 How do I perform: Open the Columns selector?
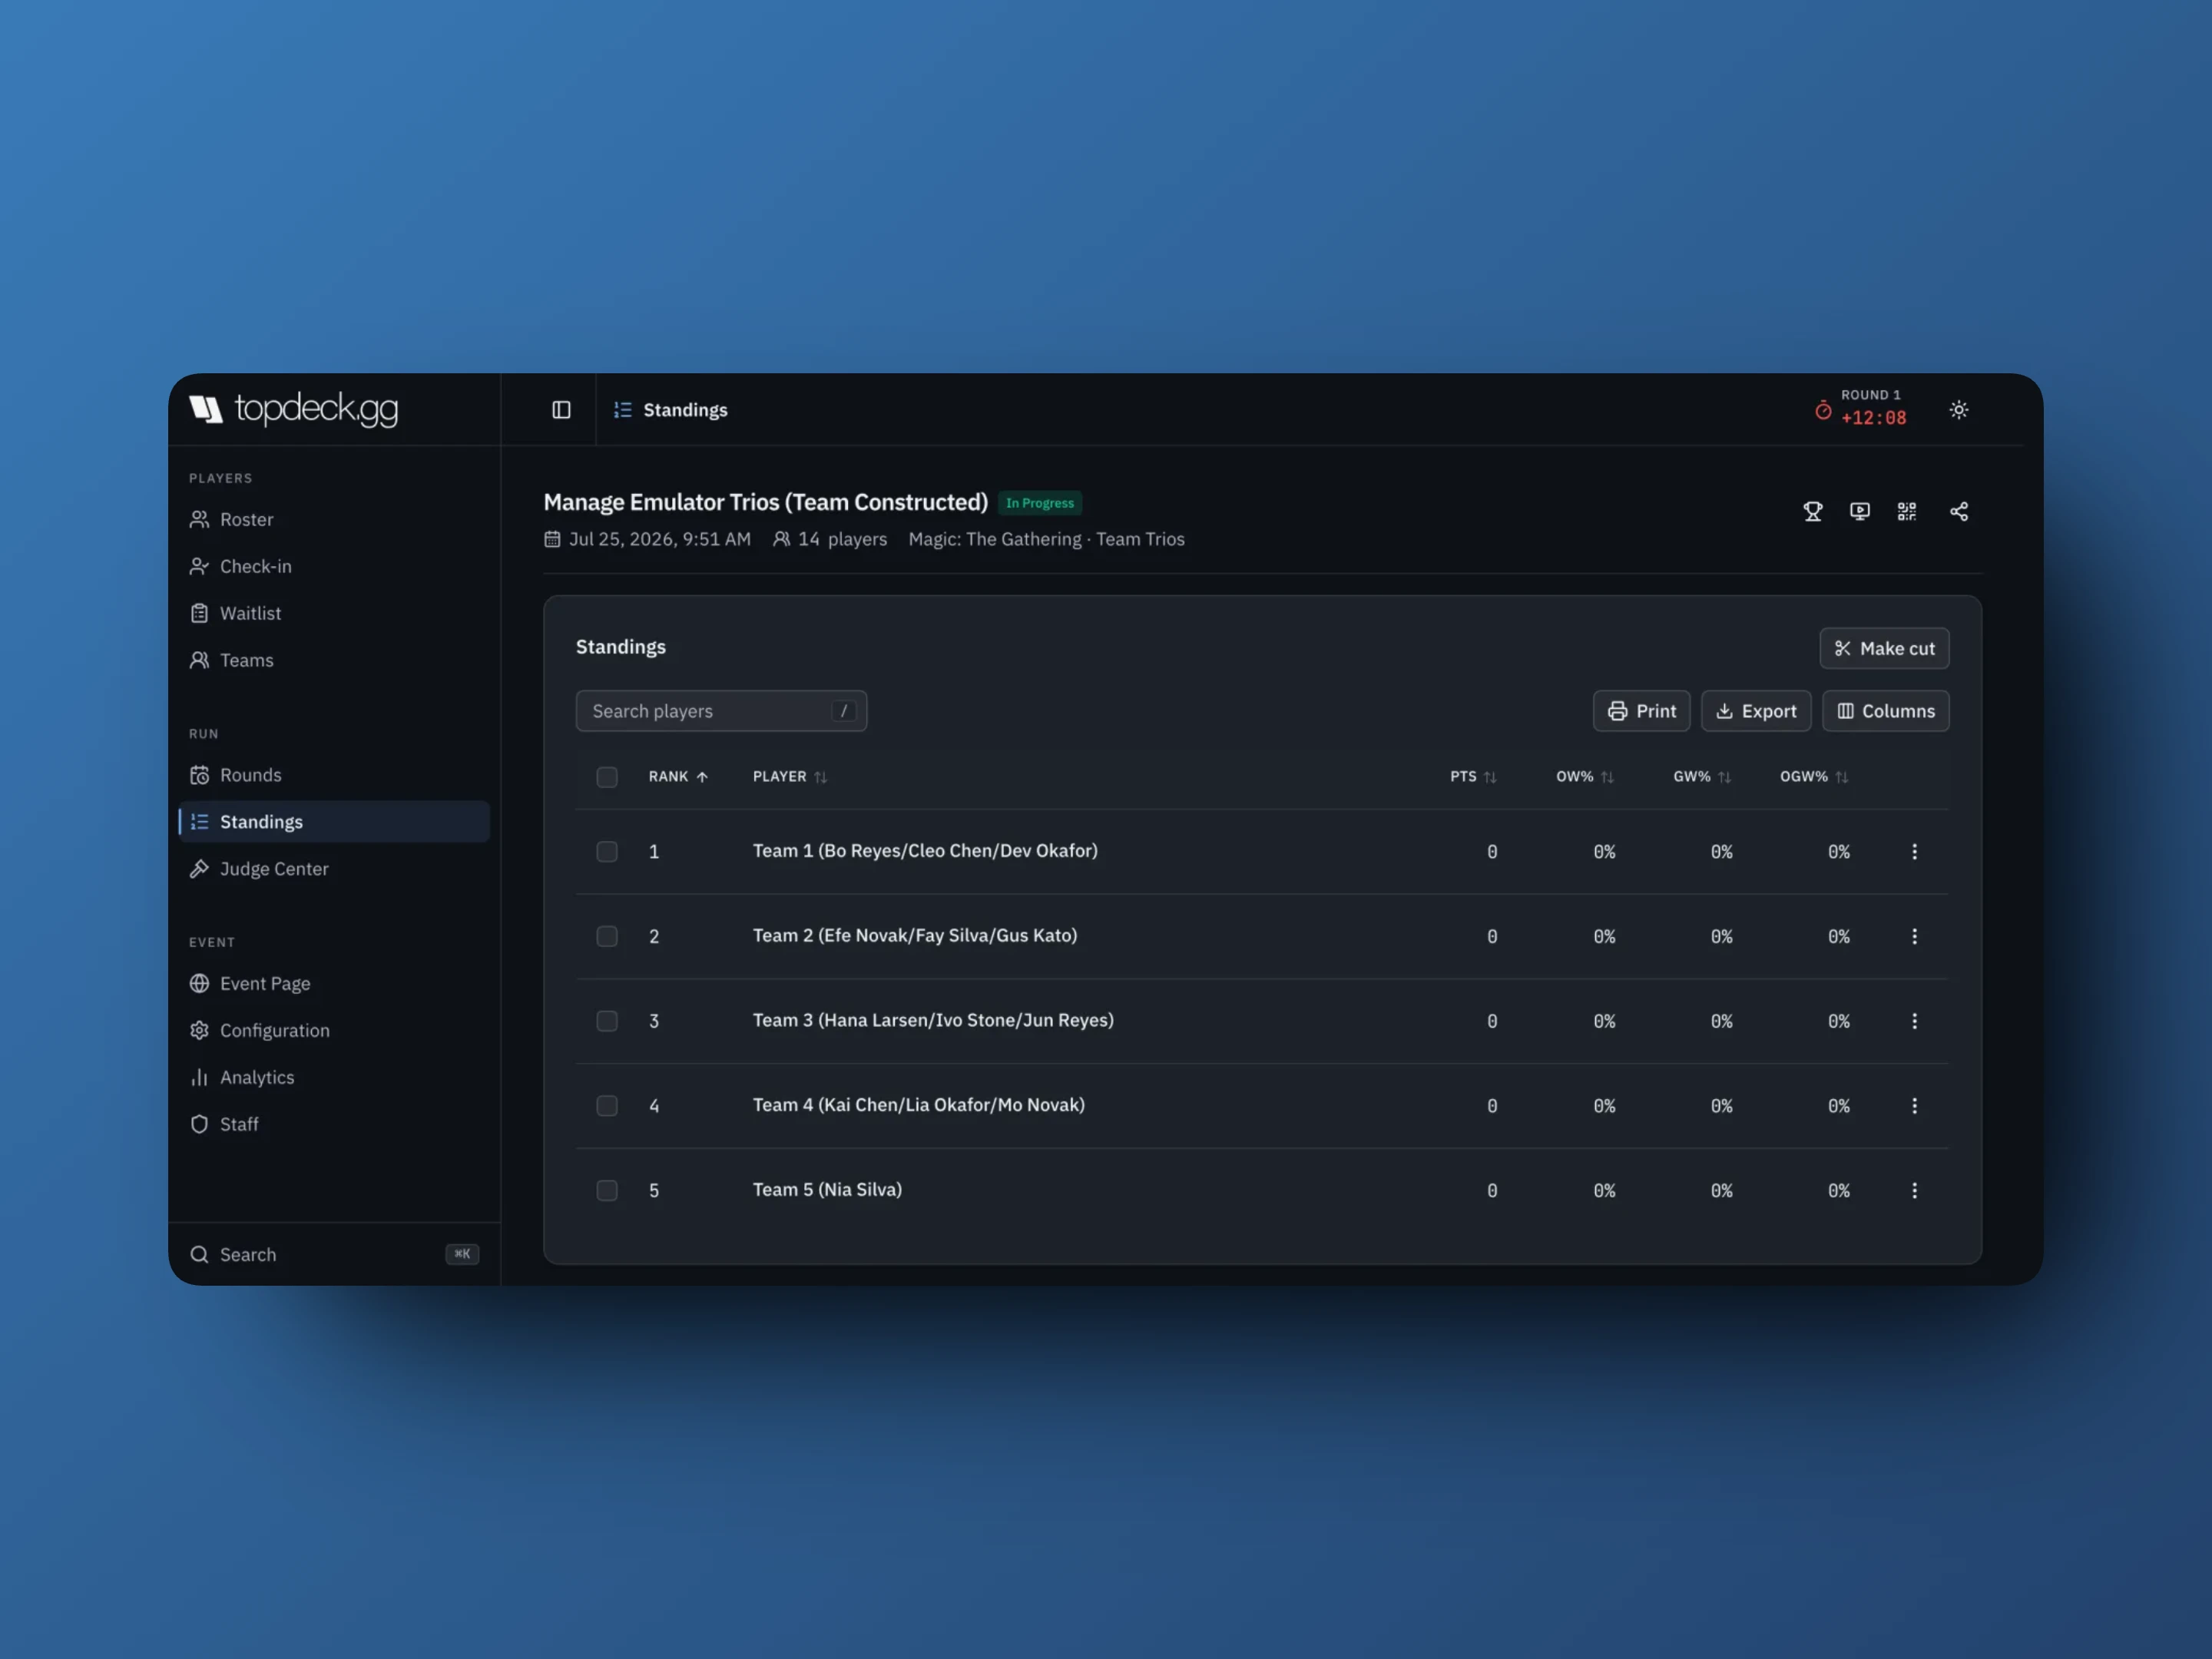[1885, 711]
